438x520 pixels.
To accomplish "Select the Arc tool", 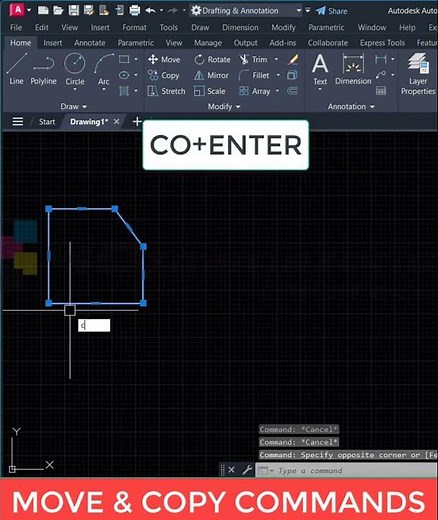I will 104,69.
